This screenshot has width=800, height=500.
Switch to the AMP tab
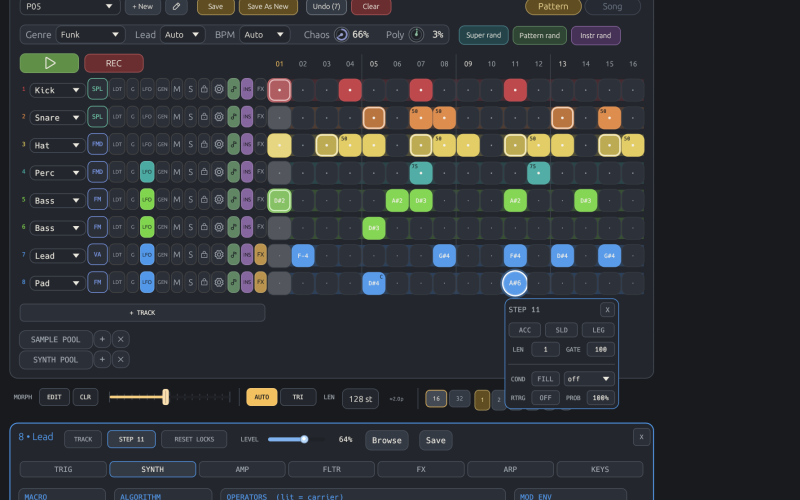pos(242,469)
